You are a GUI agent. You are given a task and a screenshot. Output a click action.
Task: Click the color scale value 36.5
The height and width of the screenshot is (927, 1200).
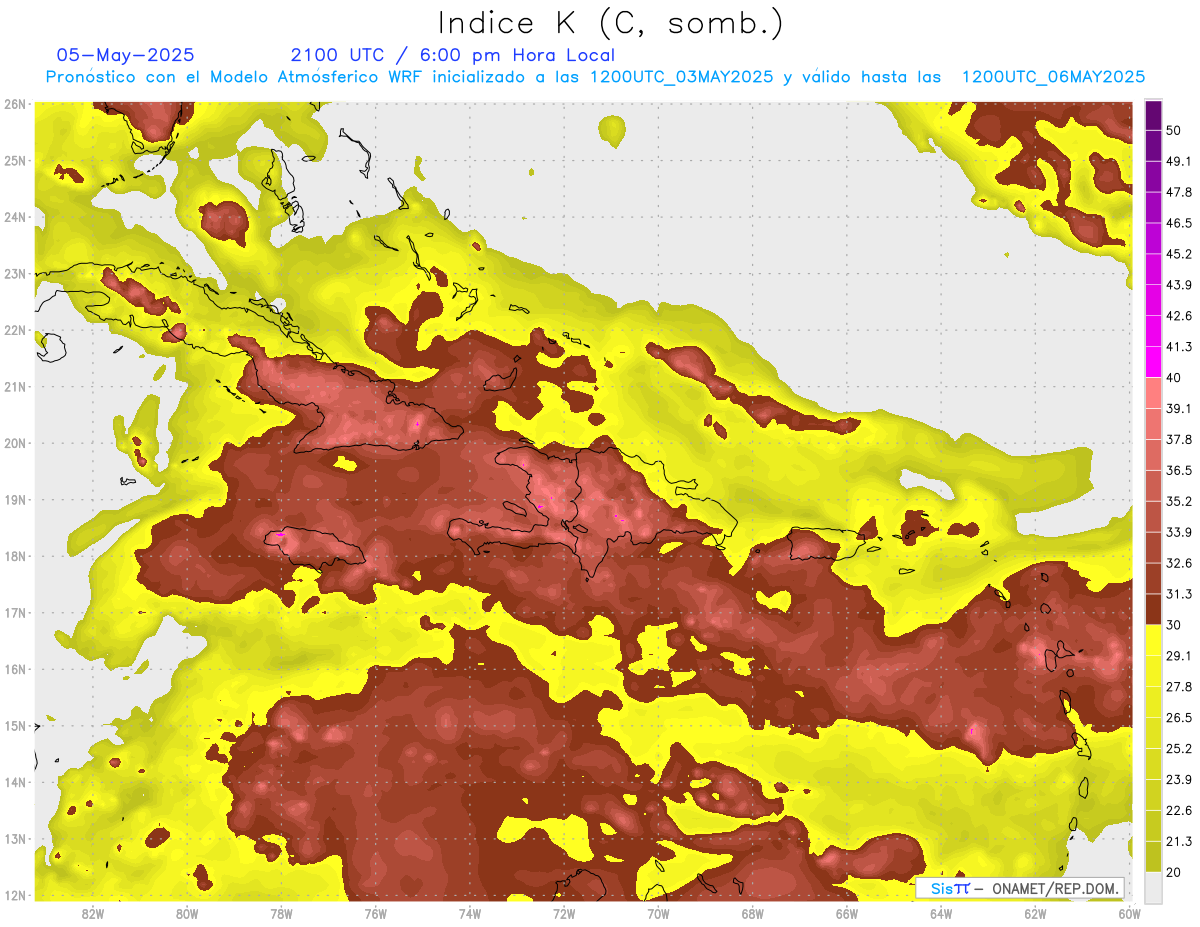tap(1179, 470)
